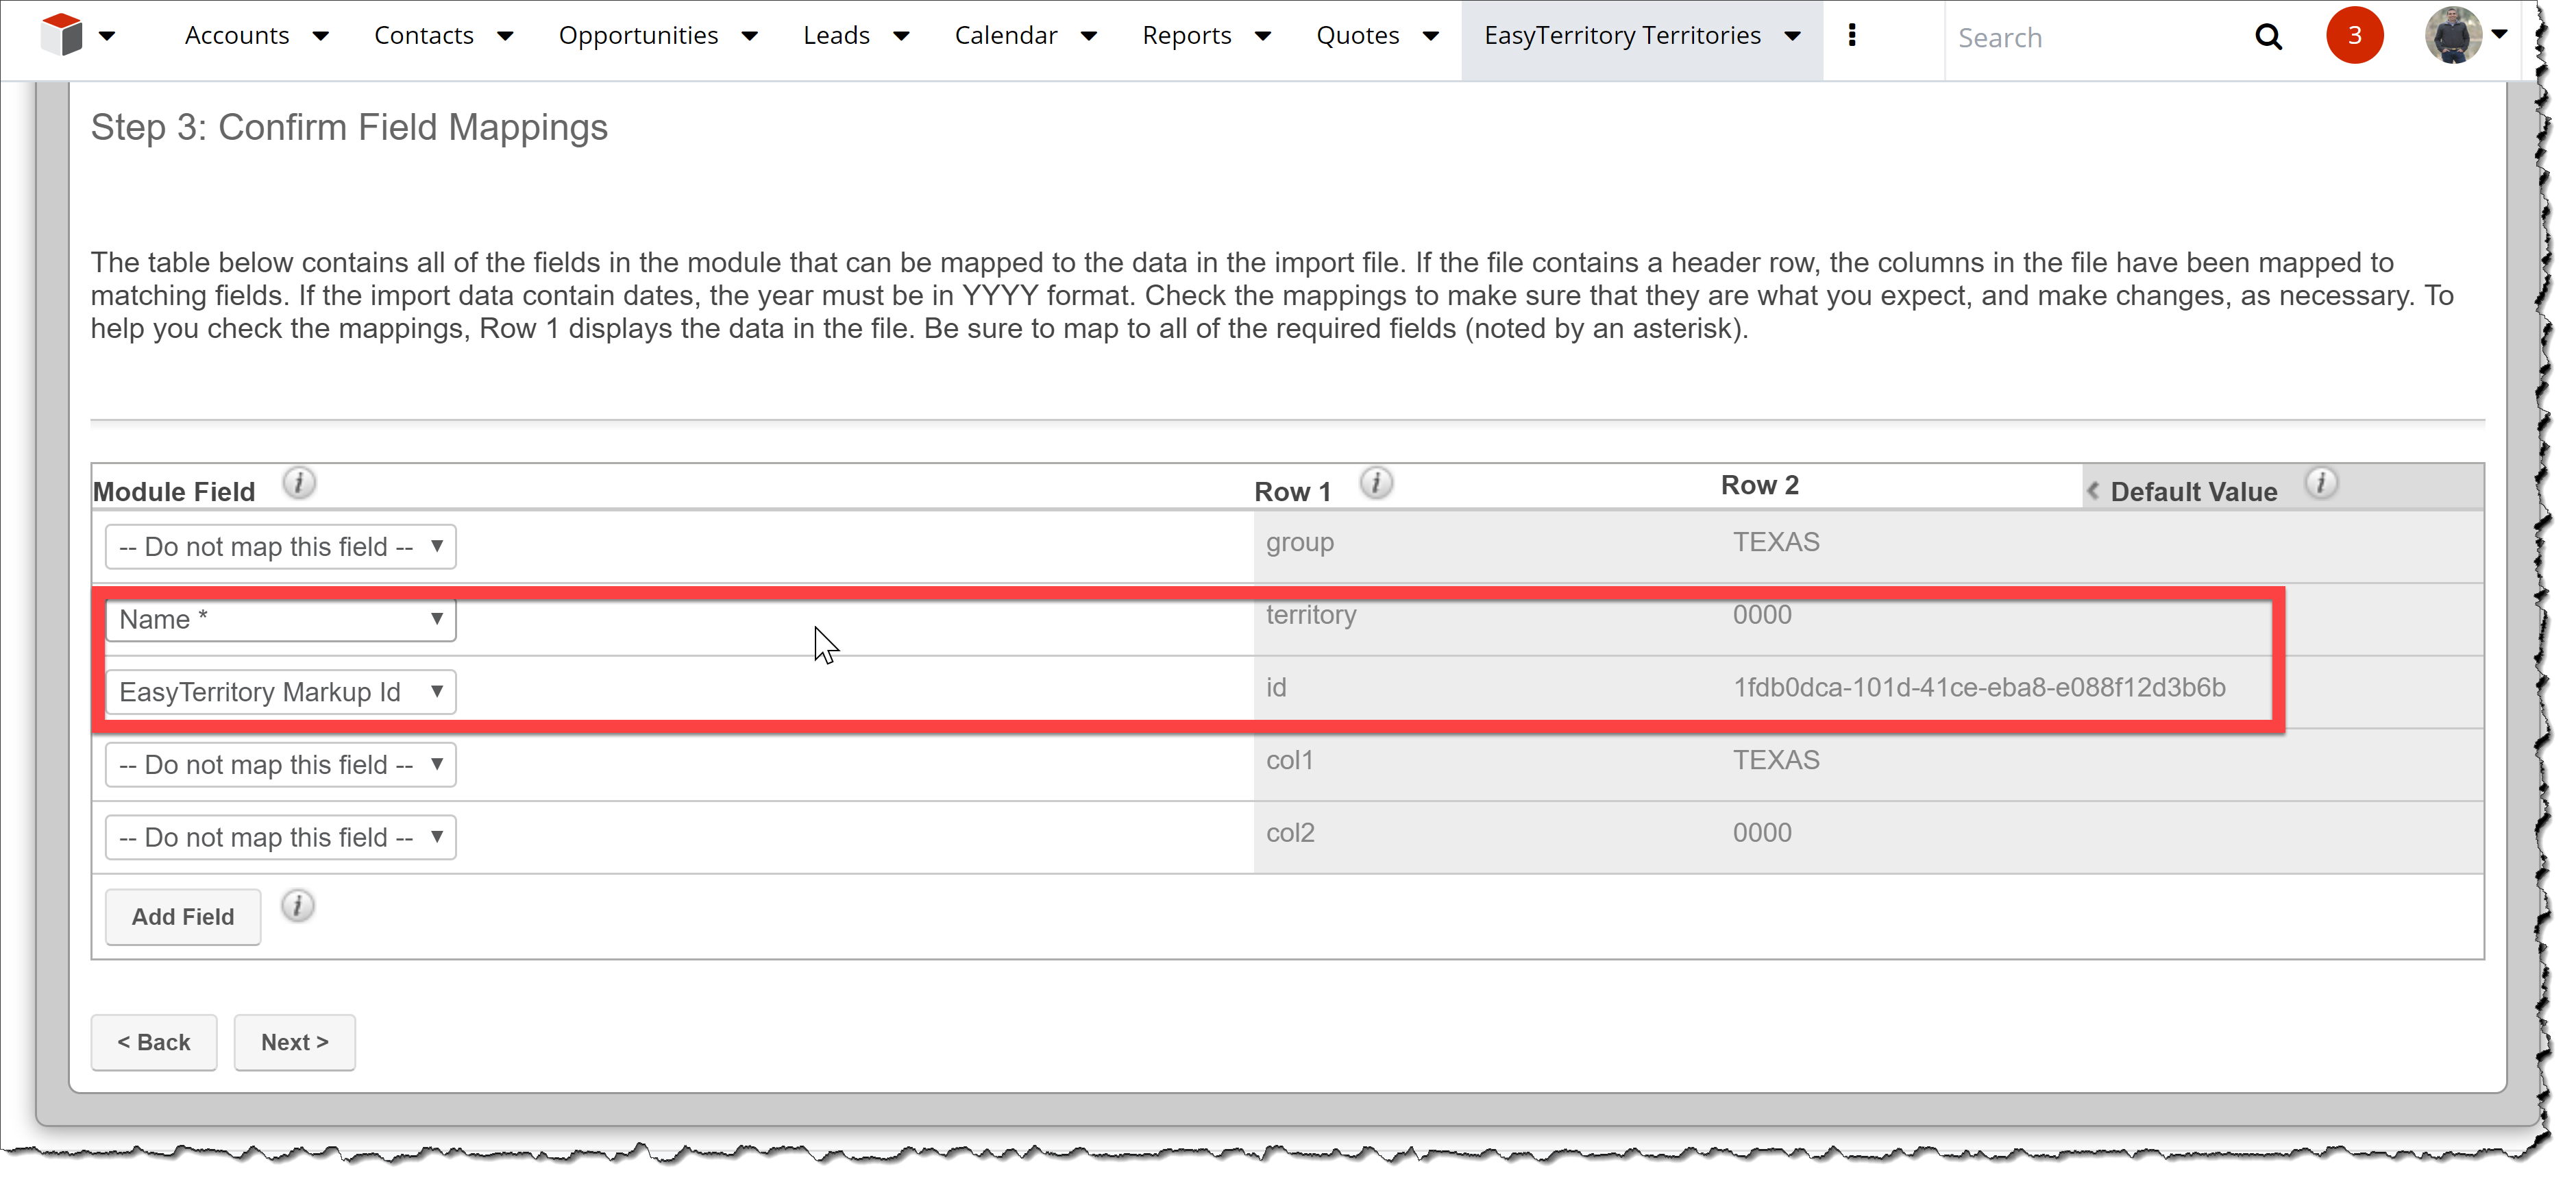The width and height of the screenshot is (2576, 1186).
Task: Open the Name module field dropdown
Action: click(x=280, y=619)
